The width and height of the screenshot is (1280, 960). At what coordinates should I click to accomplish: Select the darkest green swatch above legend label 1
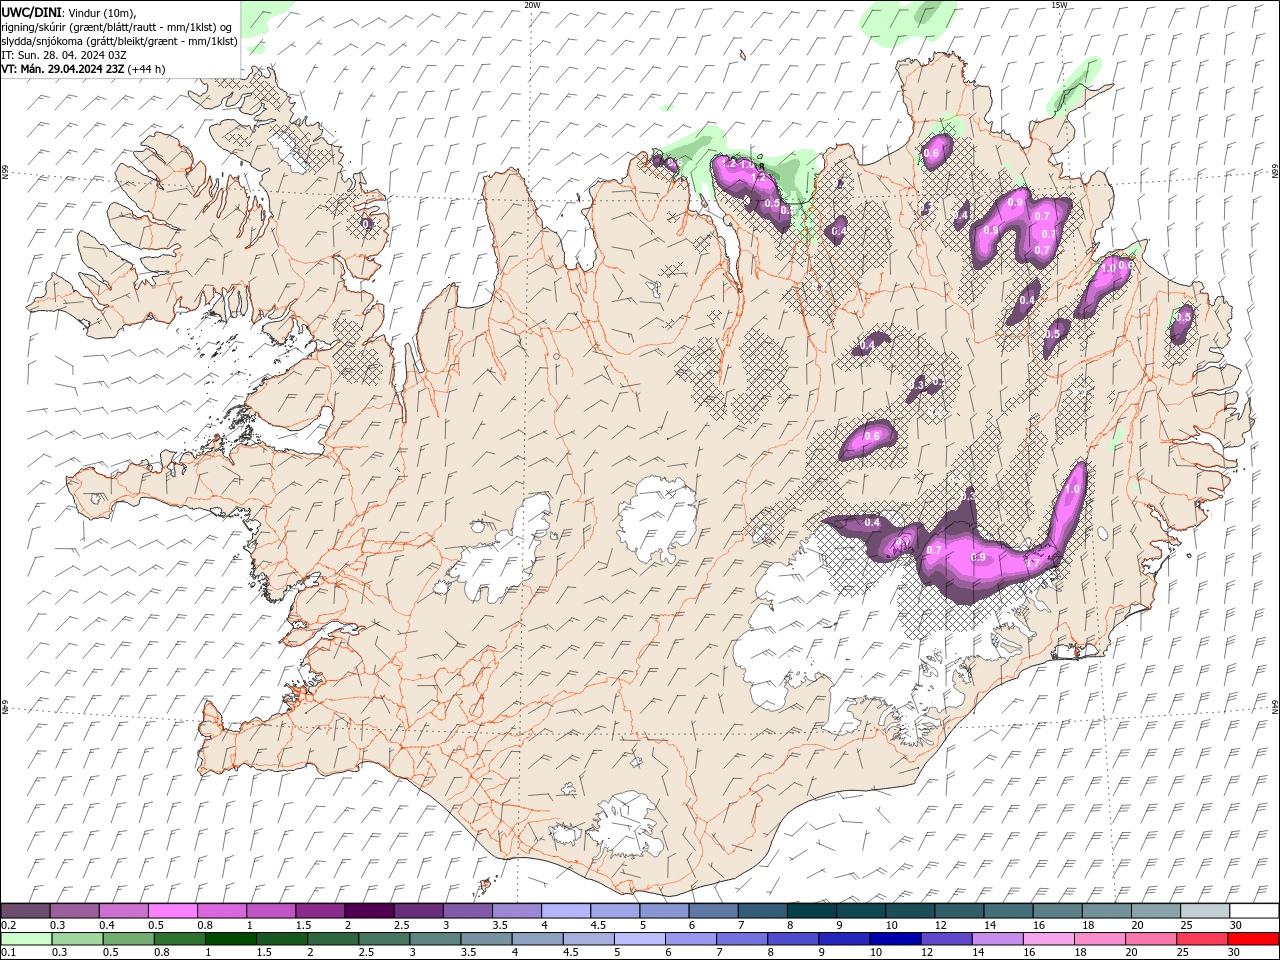pyautogui.click(x=231, y=939)
